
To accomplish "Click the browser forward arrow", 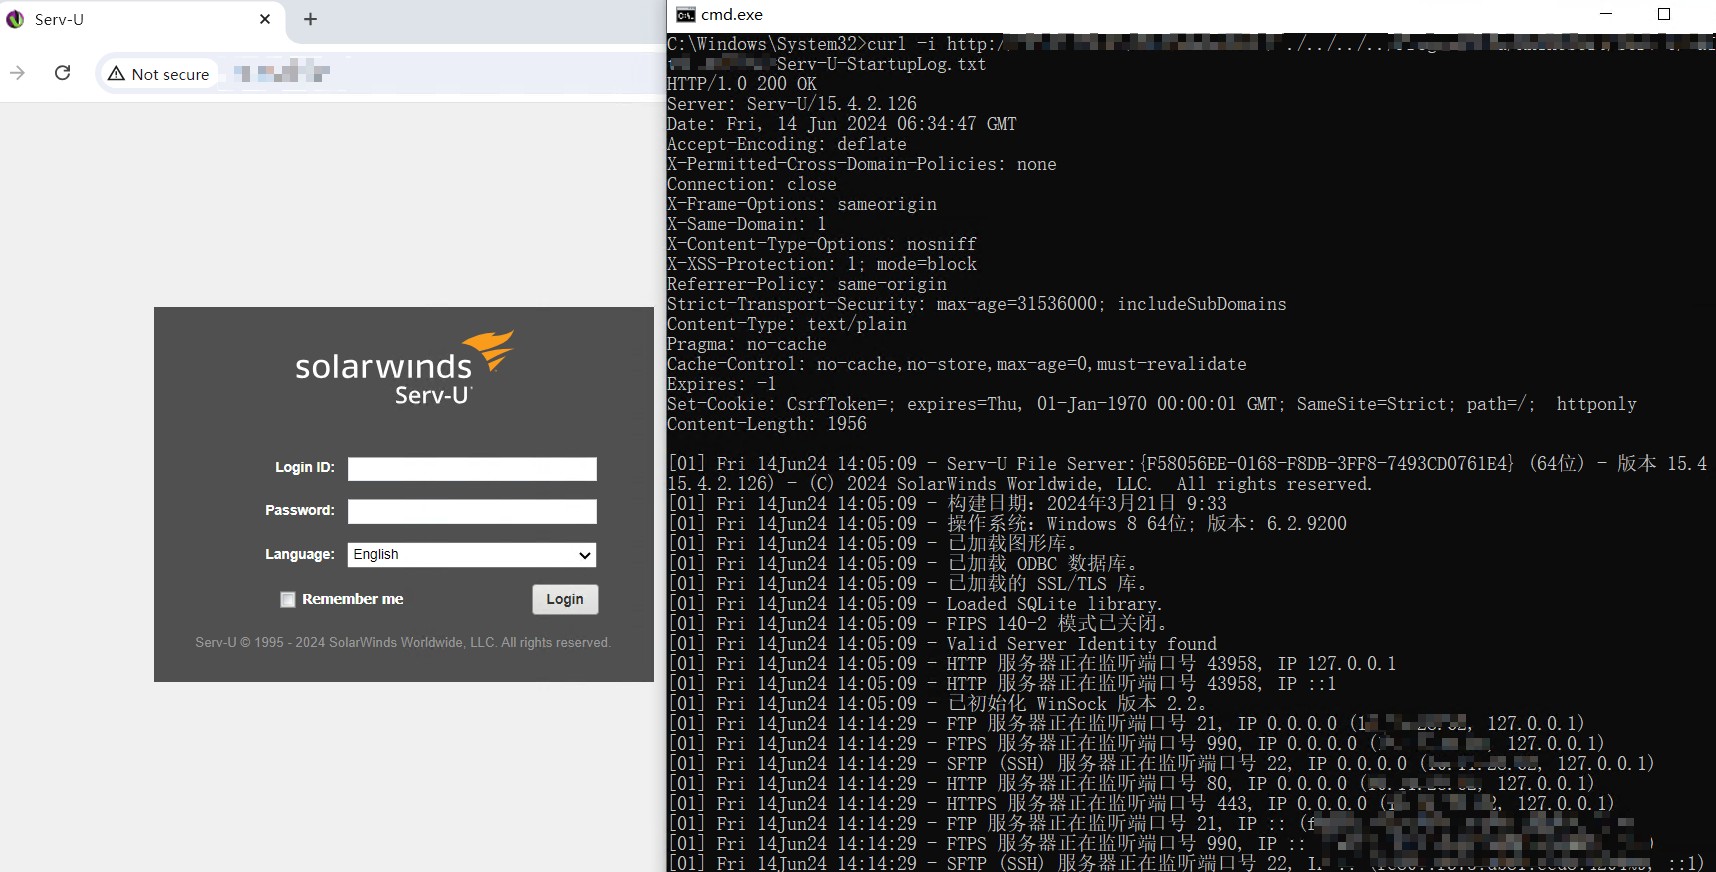I will (17, 73).
